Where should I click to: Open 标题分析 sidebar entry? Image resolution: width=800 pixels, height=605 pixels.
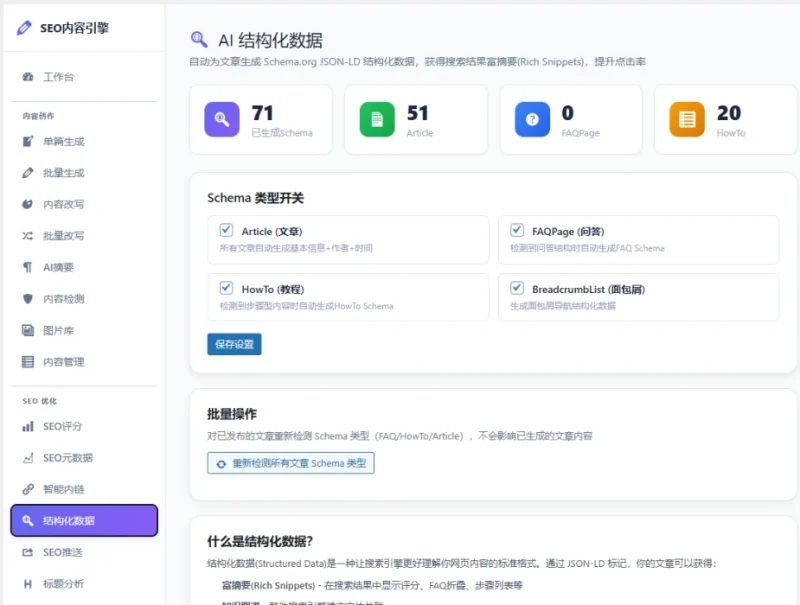(x=84, y=584)
